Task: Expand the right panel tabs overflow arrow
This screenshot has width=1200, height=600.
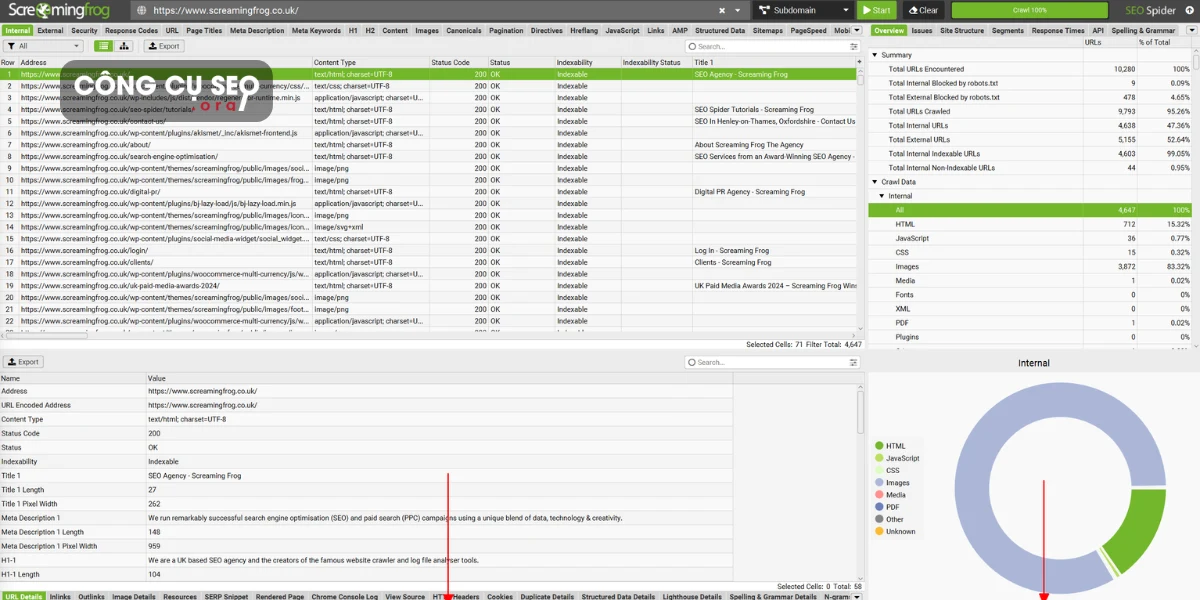Action: coord(1191,31)
